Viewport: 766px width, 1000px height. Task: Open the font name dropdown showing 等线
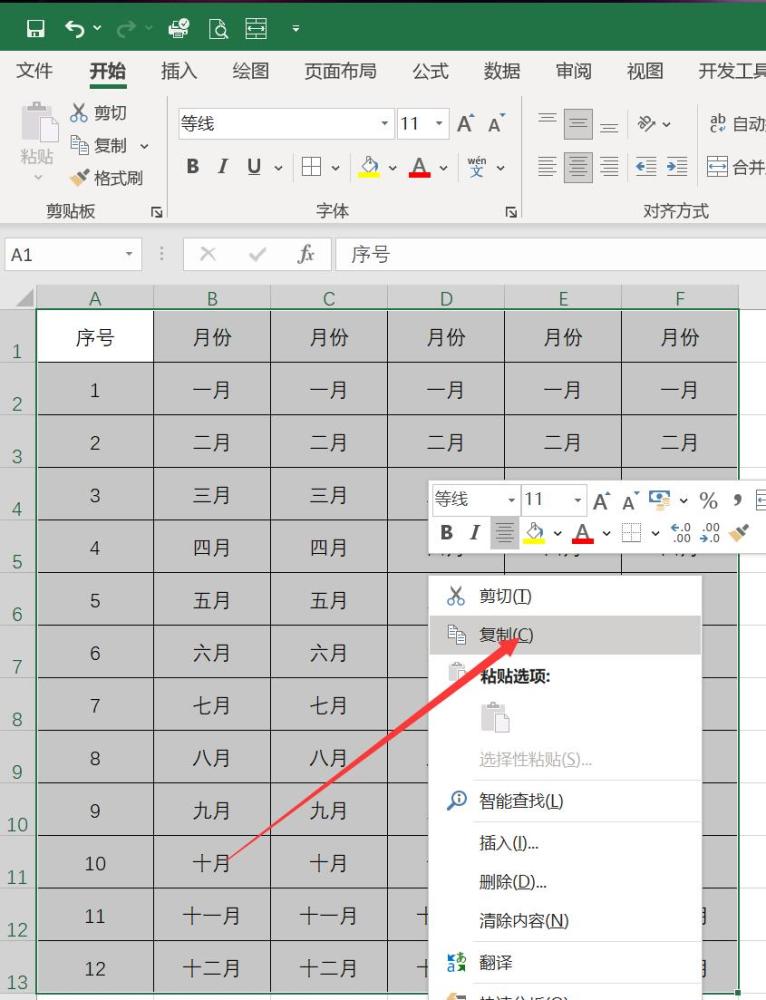pyautogui.click(x=385, y=123)
